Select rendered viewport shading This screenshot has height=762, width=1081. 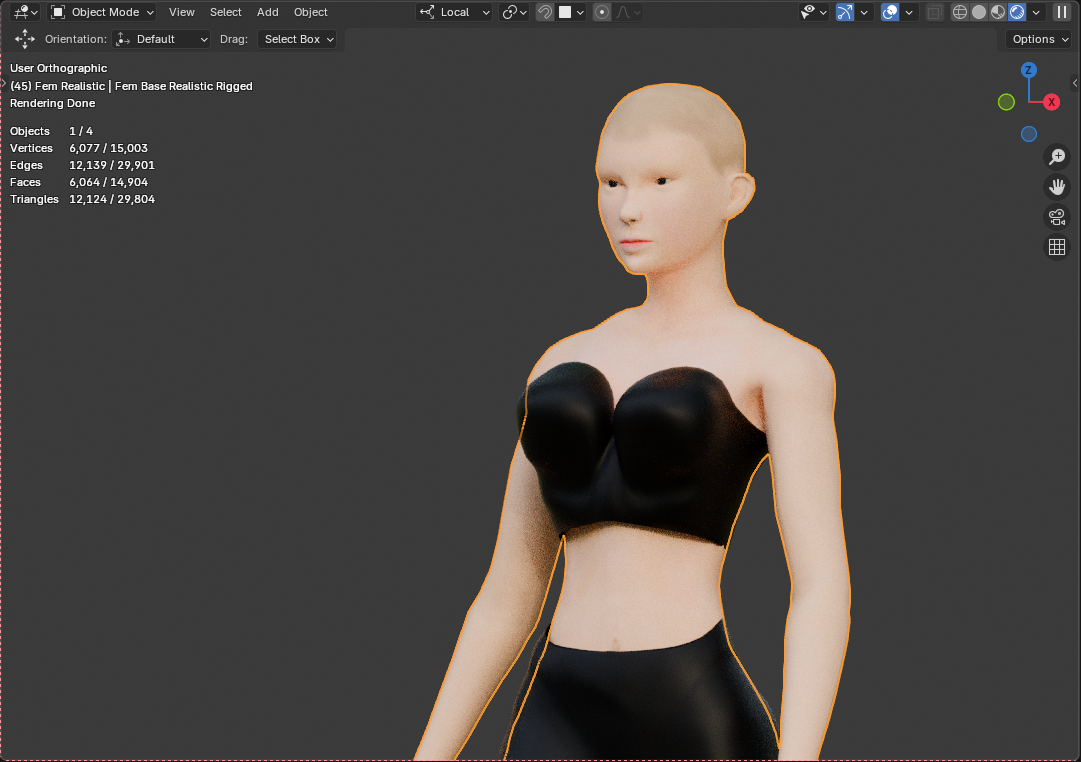click(1017, 12)
